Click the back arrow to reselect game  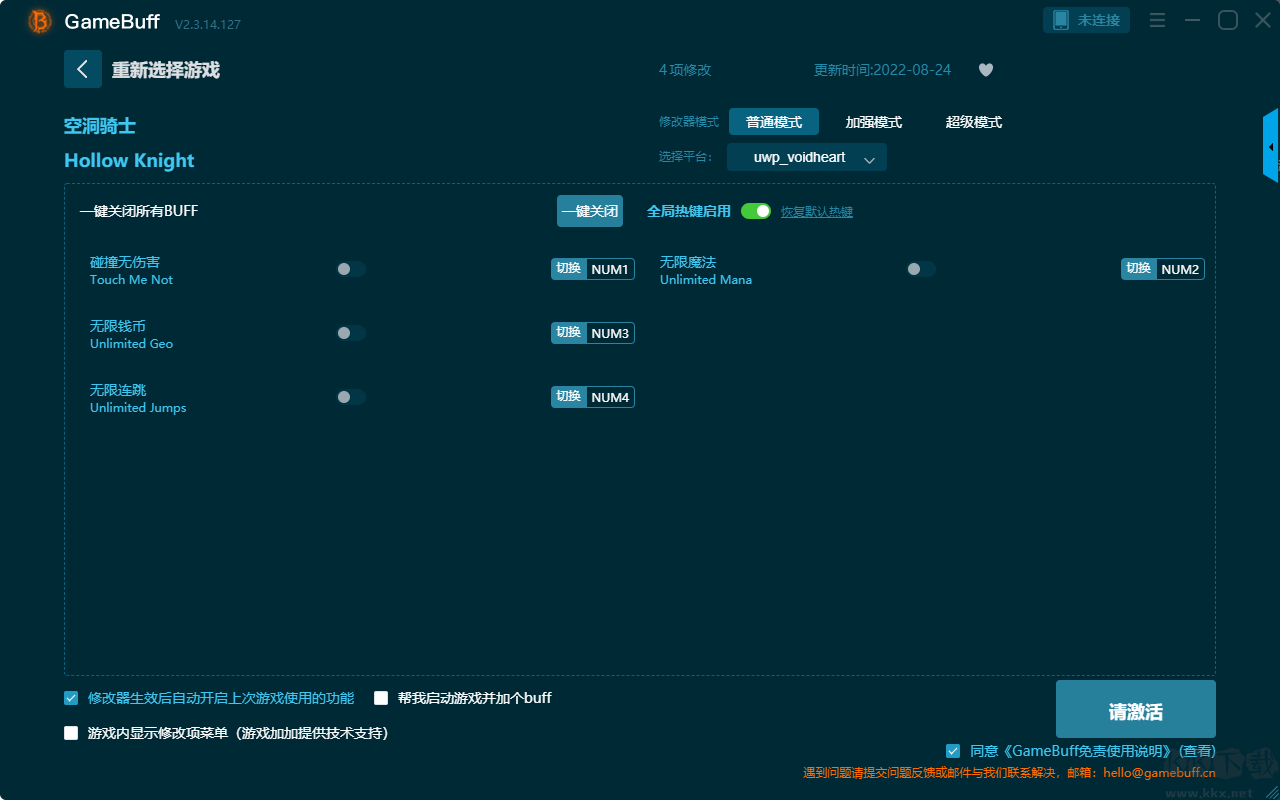click(83, 69)
